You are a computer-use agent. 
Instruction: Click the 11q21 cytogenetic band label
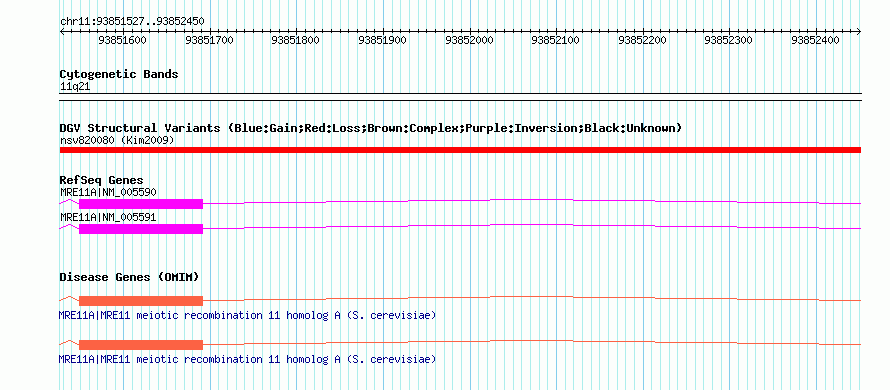click(75, 87)
